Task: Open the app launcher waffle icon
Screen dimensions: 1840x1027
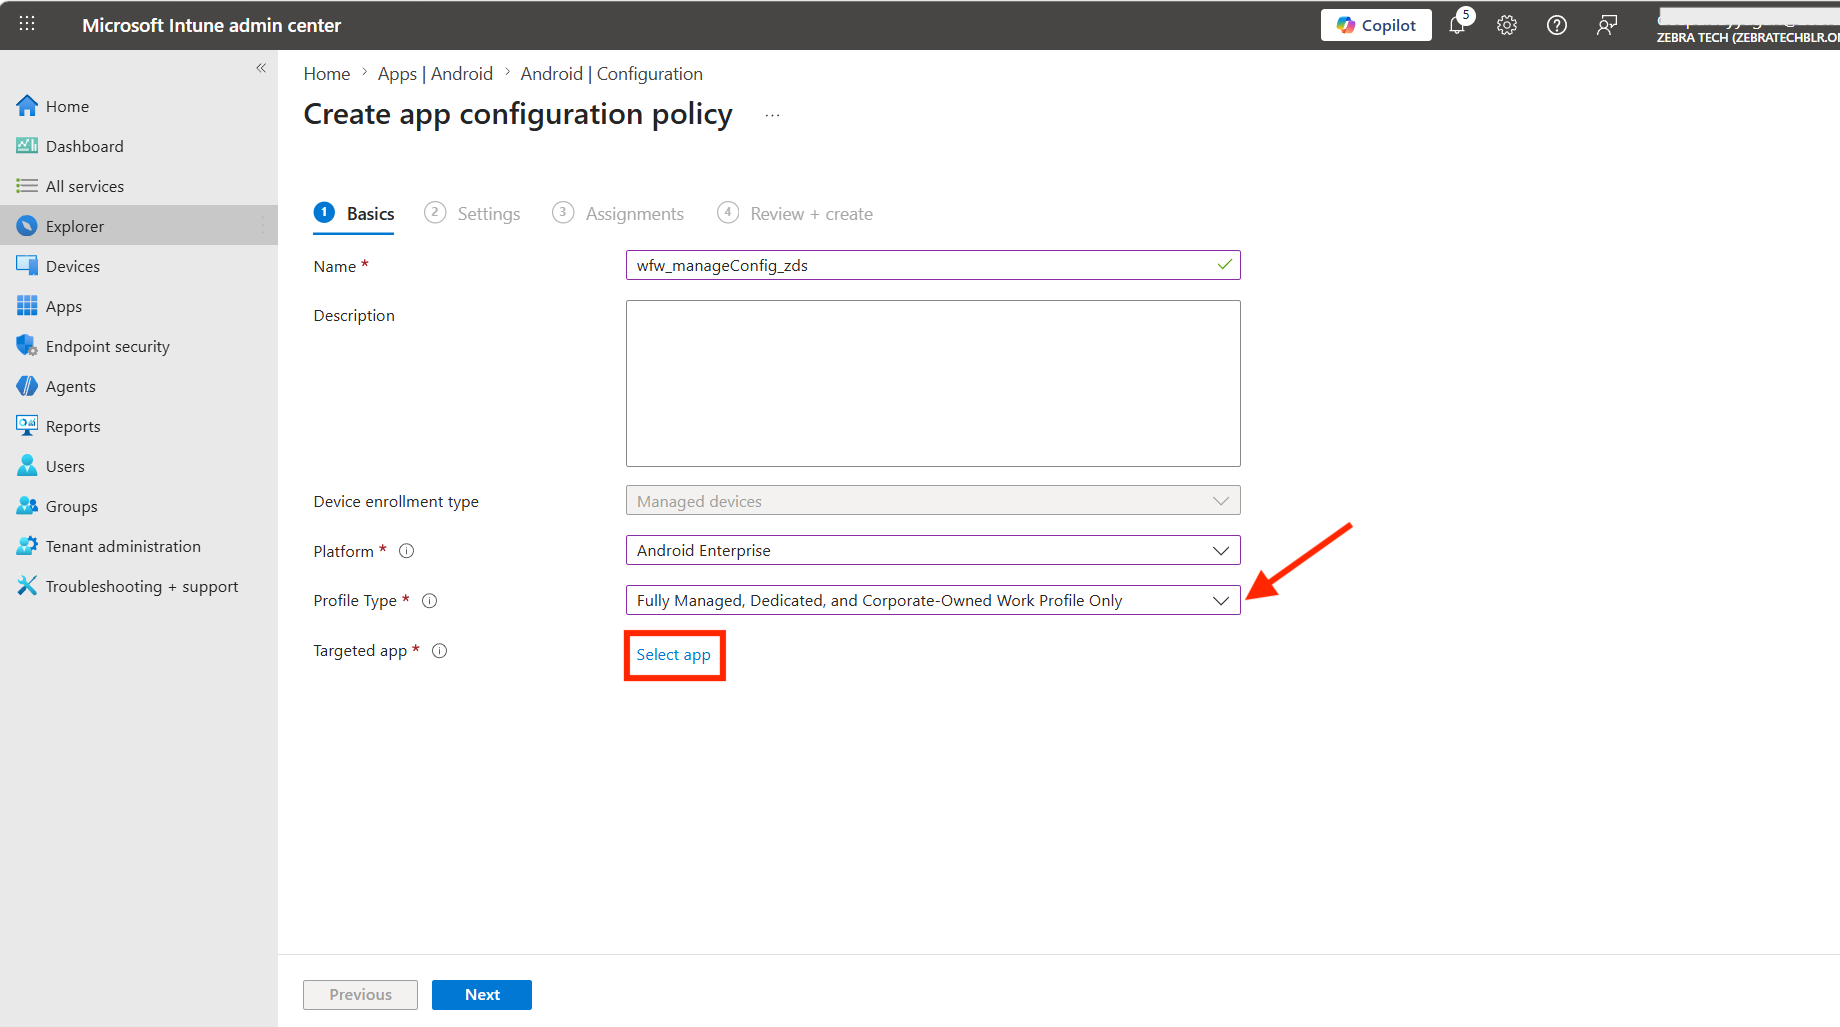Action: coord(27,24)
